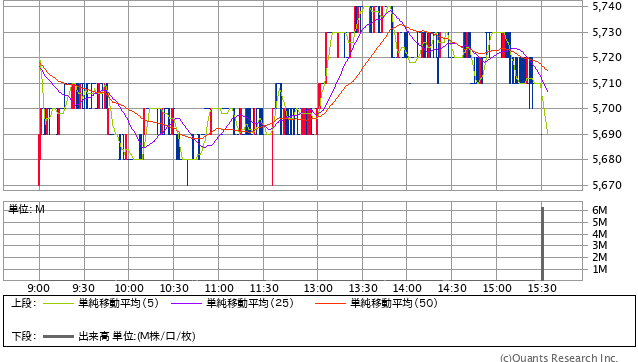Click the 2M volume axis label

600,257
